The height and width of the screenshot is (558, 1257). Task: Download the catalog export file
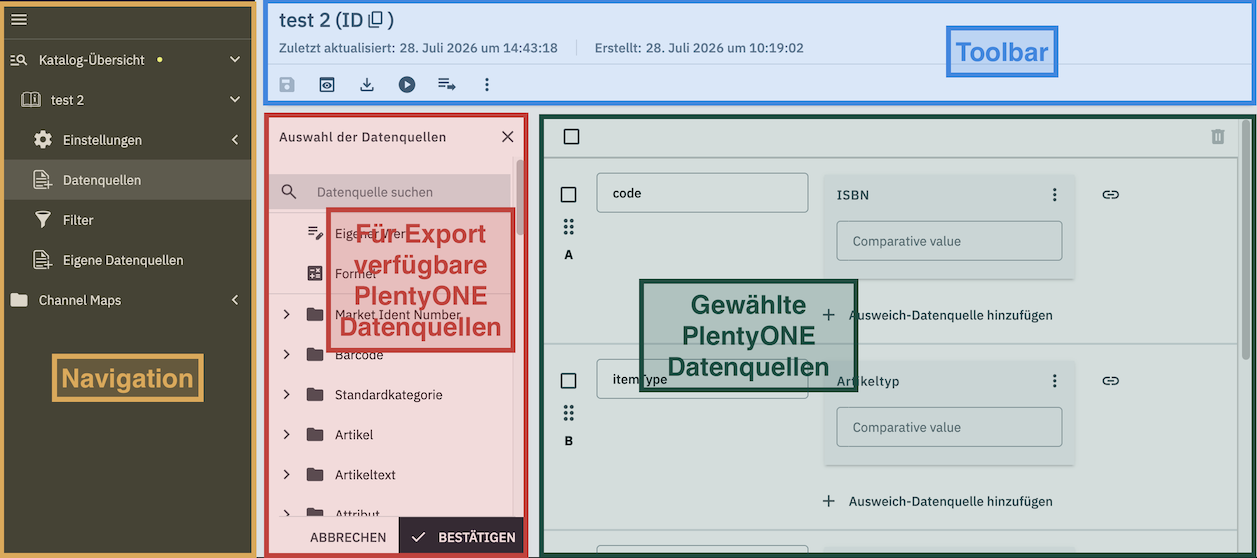click(367, 85)
